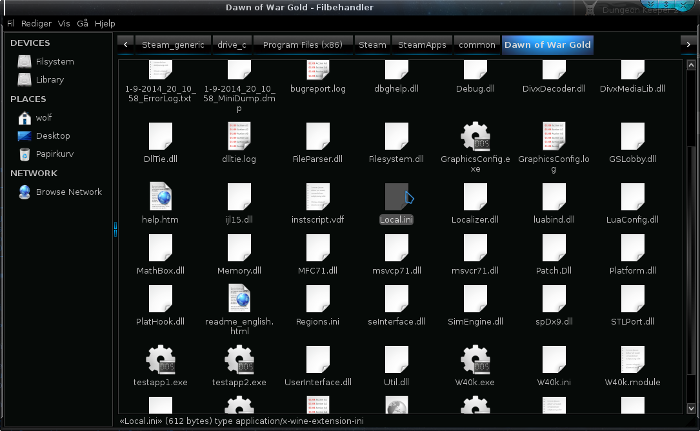
Task: Go to SteamApps path segment
Action: click(x=422, y=45)
